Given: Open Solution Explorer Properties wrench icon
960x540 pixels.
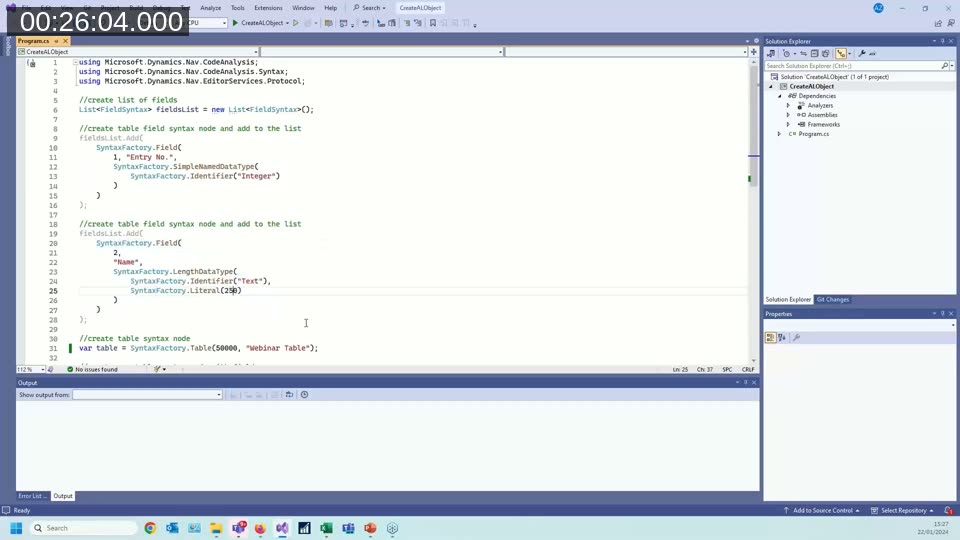Looking at the screenshot, I should coord(862,53).
